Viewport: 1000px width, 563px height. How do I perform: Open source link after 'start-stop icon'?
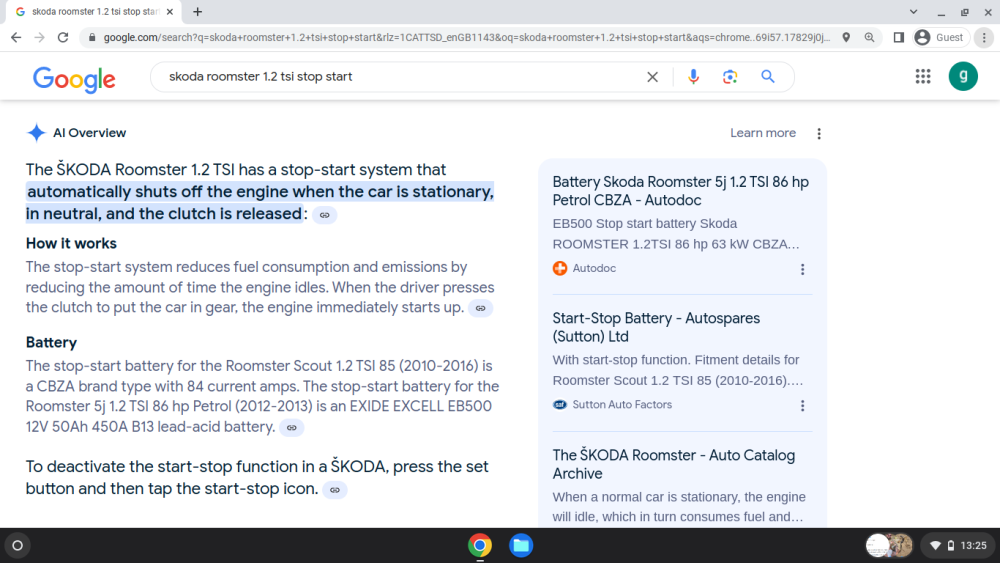[x=335, y=490]
